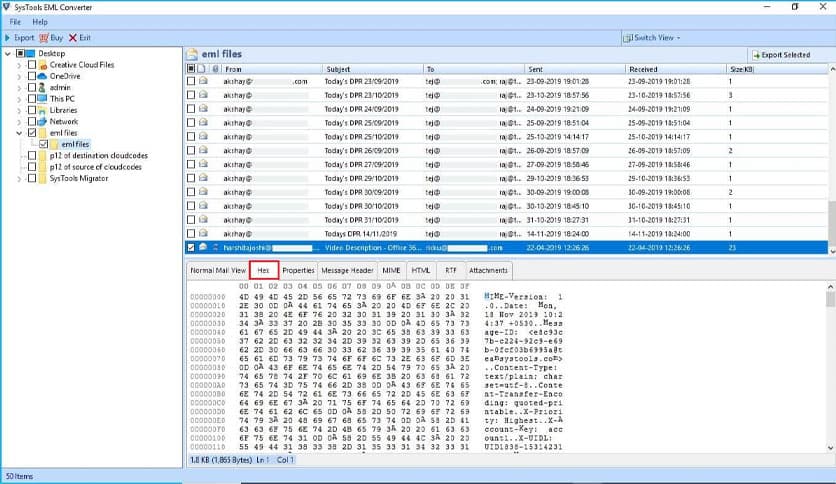836x484 pixels.
Task: Check the Creative Cloud Files checkbox
Action: (32, 64)
